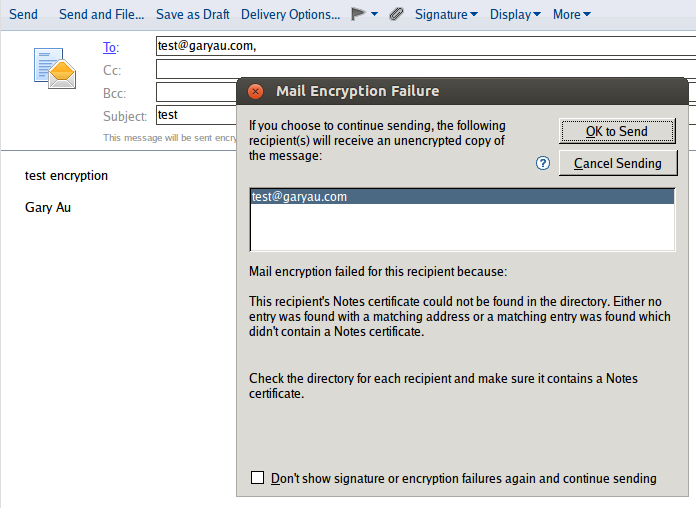Image resolution: width=696 pixels, height=508 pixels.
Task: Click the blue help question mark icon
Action: tap(542, 163)
